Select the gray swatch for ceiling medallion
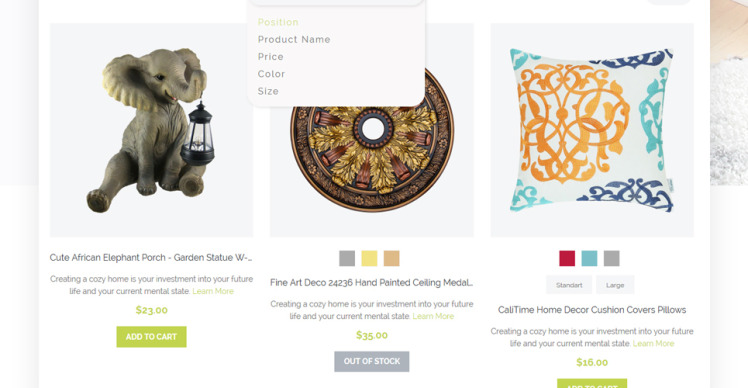 [x=347, y=258]
